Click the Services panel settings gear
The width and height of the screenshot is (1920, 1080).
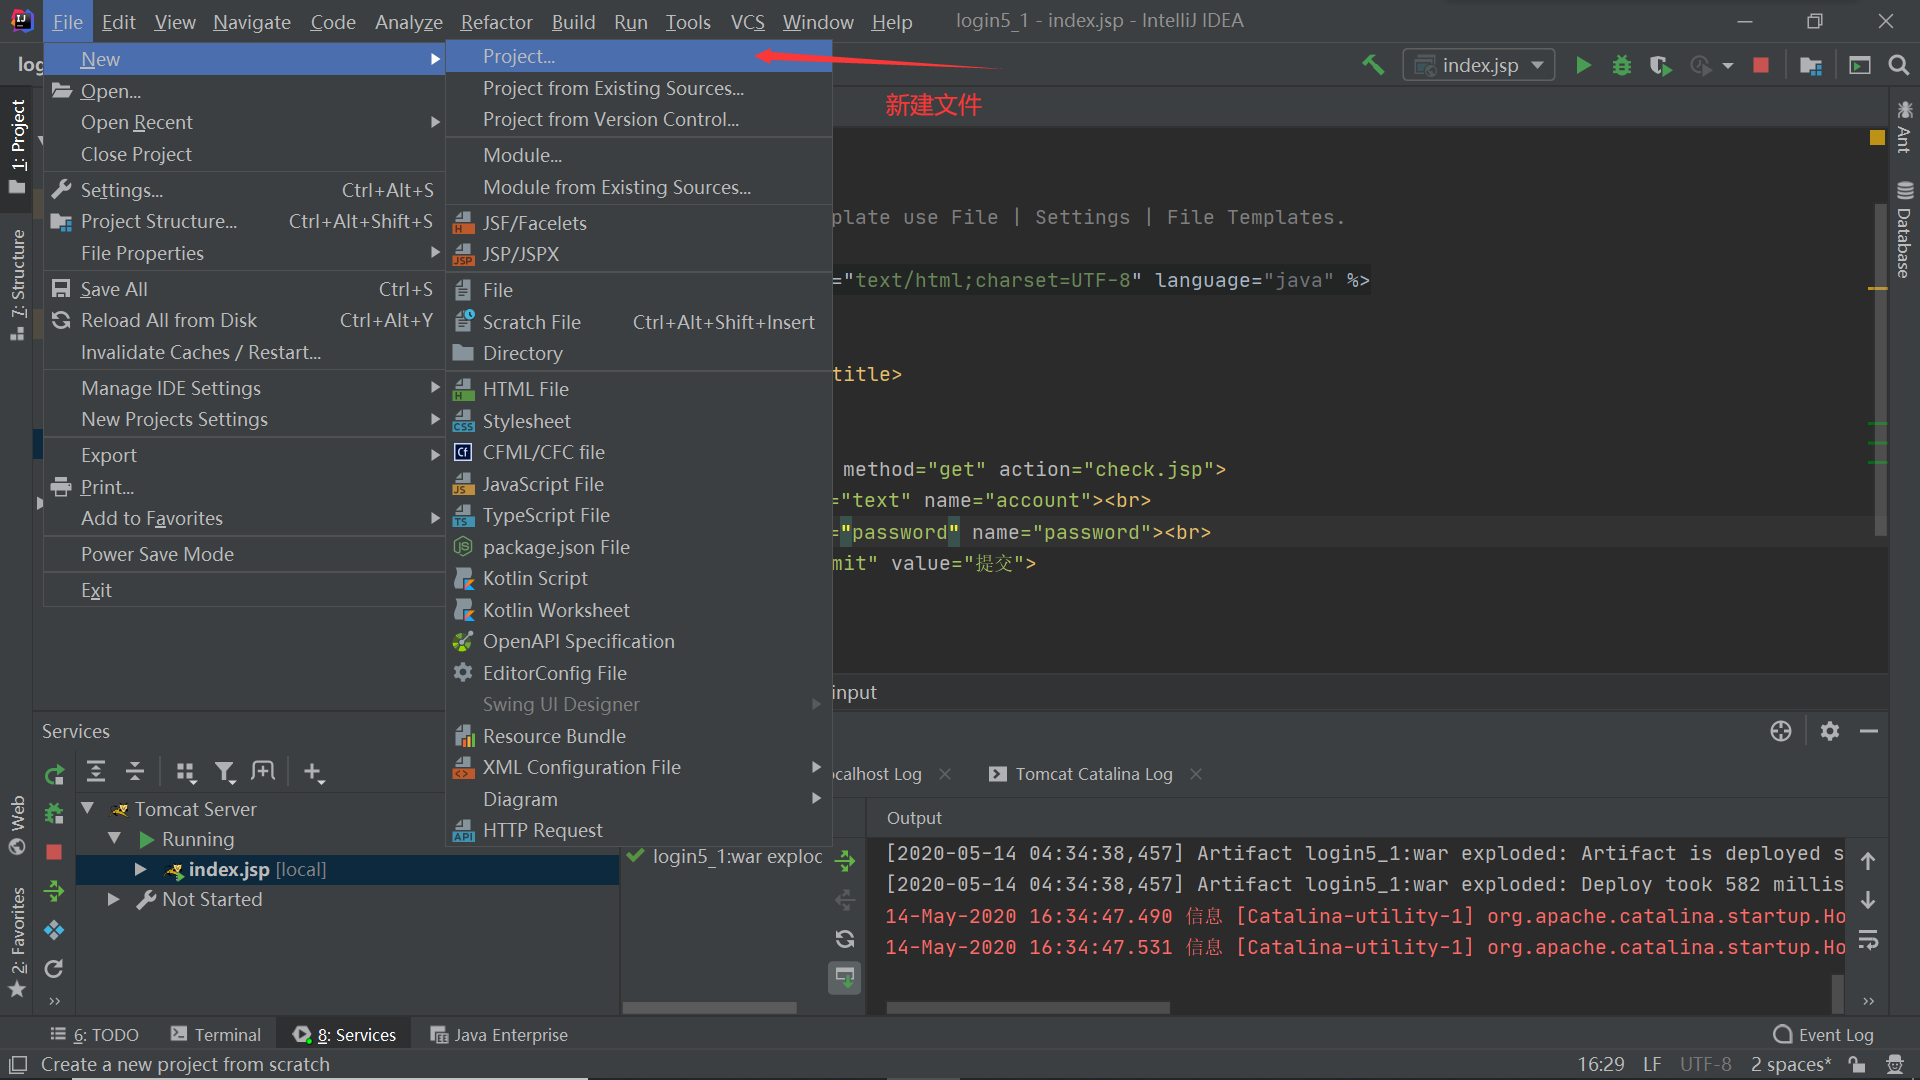click(1829, 731)
